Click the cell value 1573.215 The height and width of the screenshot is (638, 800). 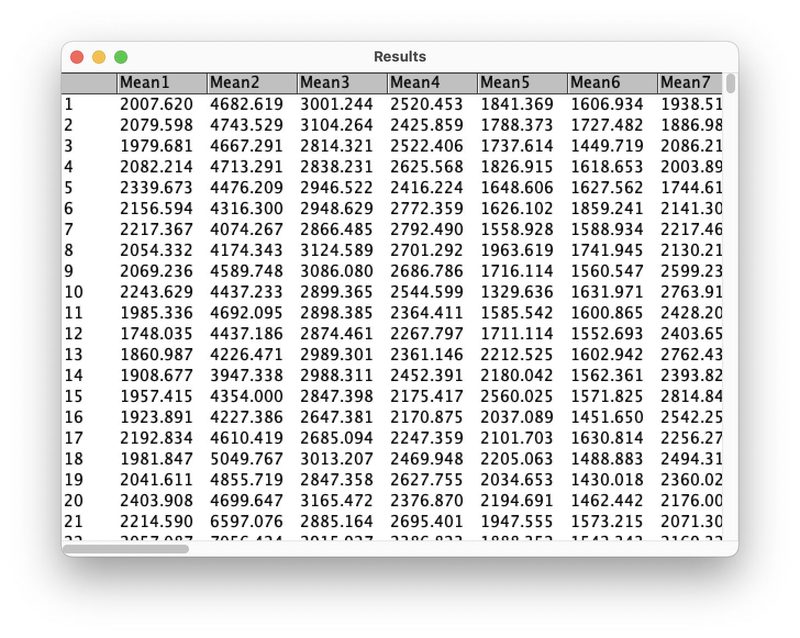coord(607,522)
